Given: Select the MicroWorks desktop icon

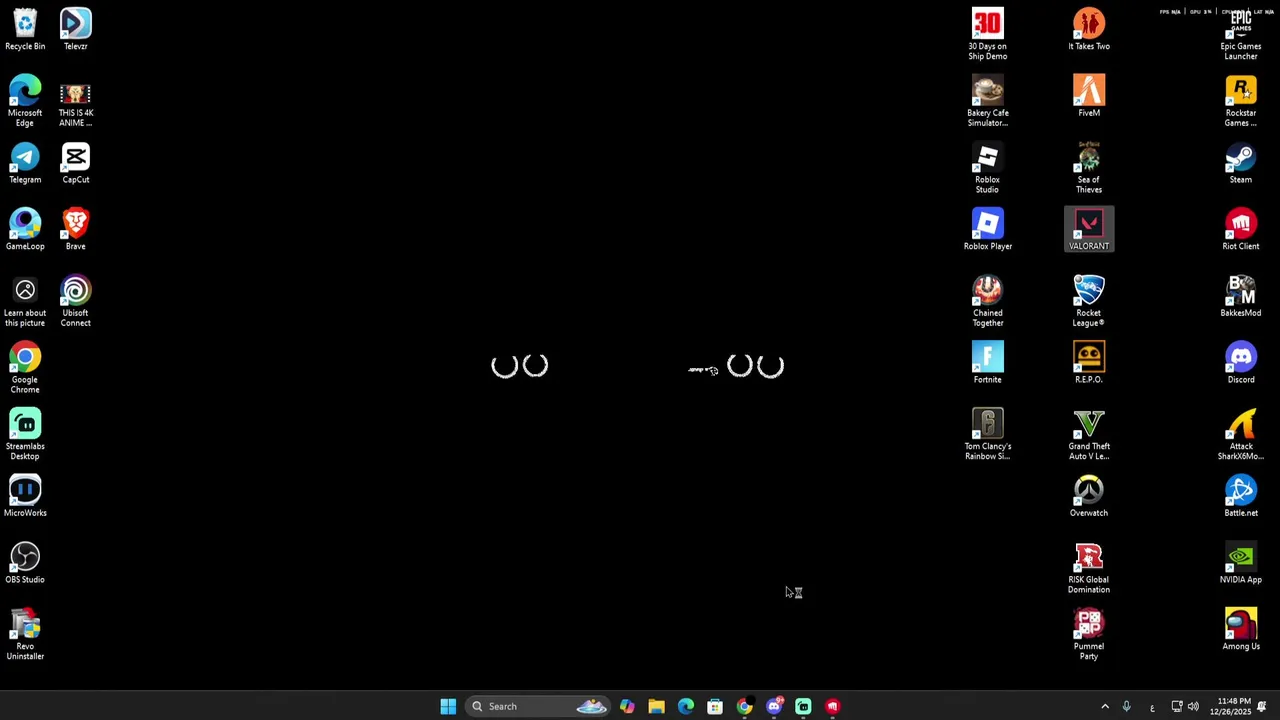Looking at the screenshot, I should [25, 496].
